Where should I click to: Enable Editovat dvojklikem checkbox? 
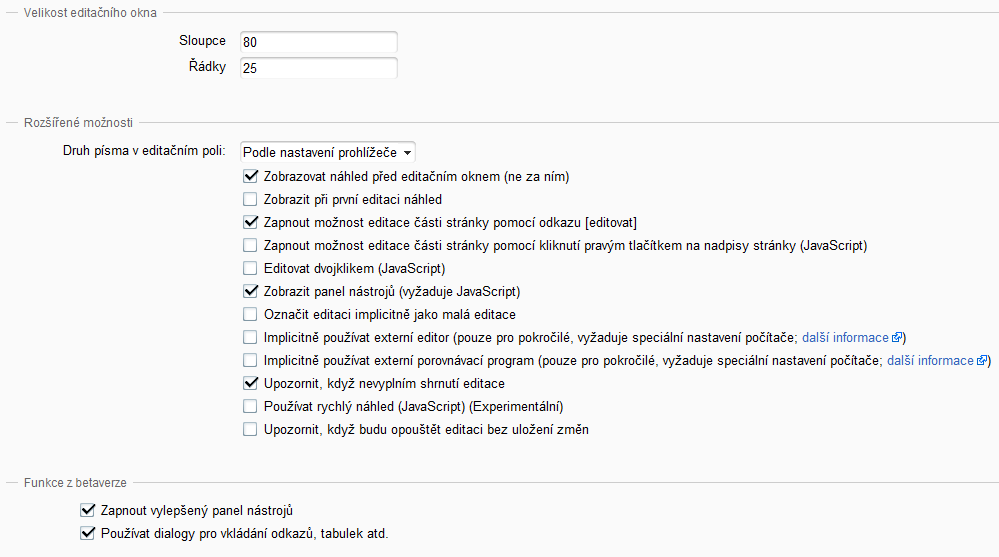click(x=250, y=268)
